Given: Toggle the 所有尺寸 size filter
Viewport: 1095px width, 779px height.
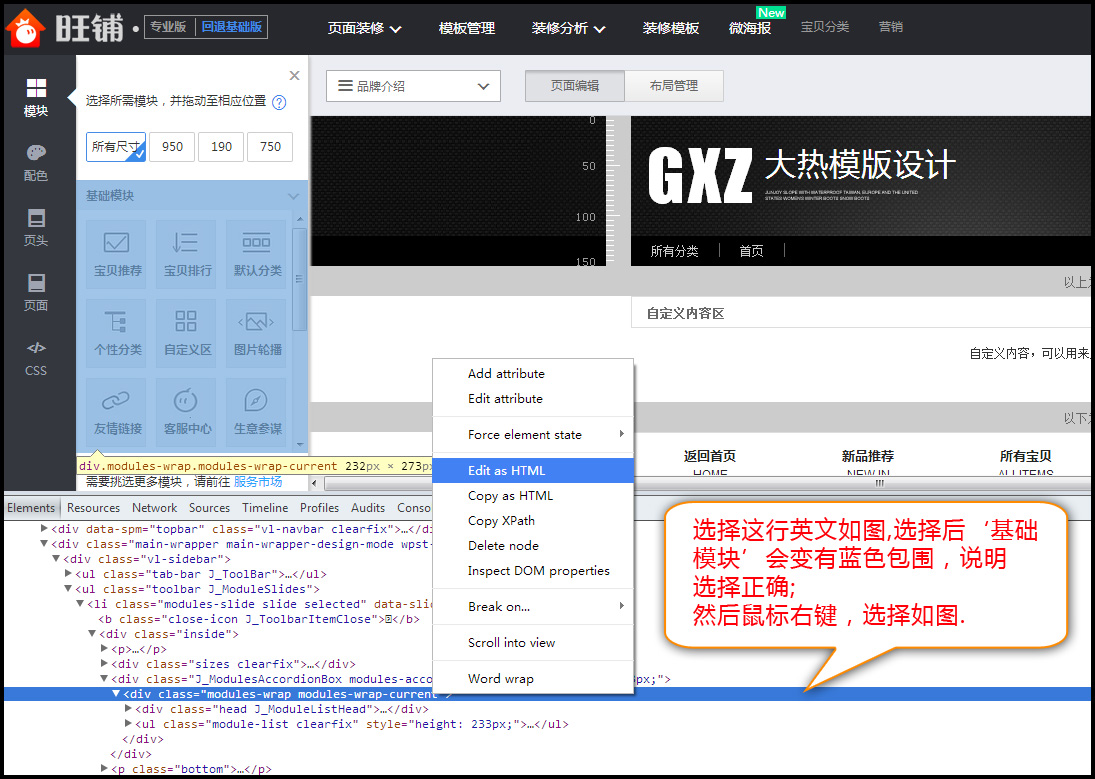Looking at the screenshot, I should (116, 147).
